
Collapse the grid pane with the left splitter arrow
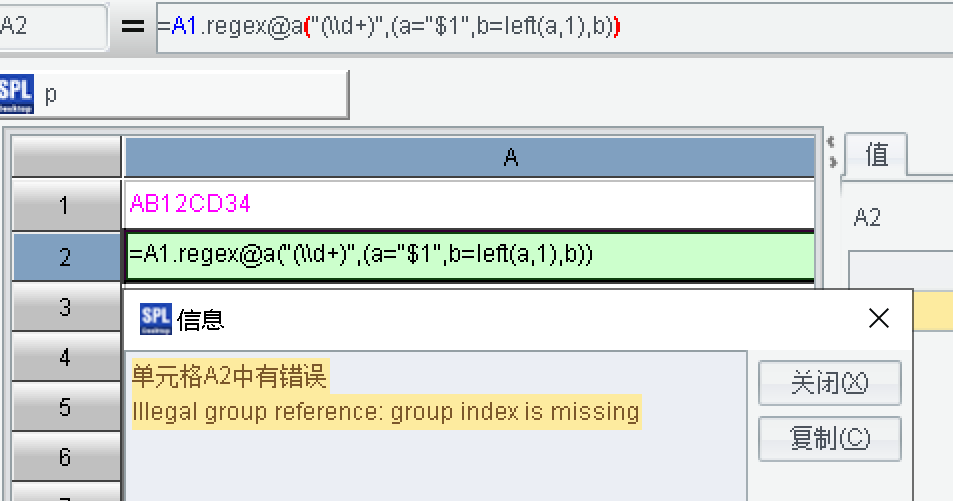[x=830, y=142]
